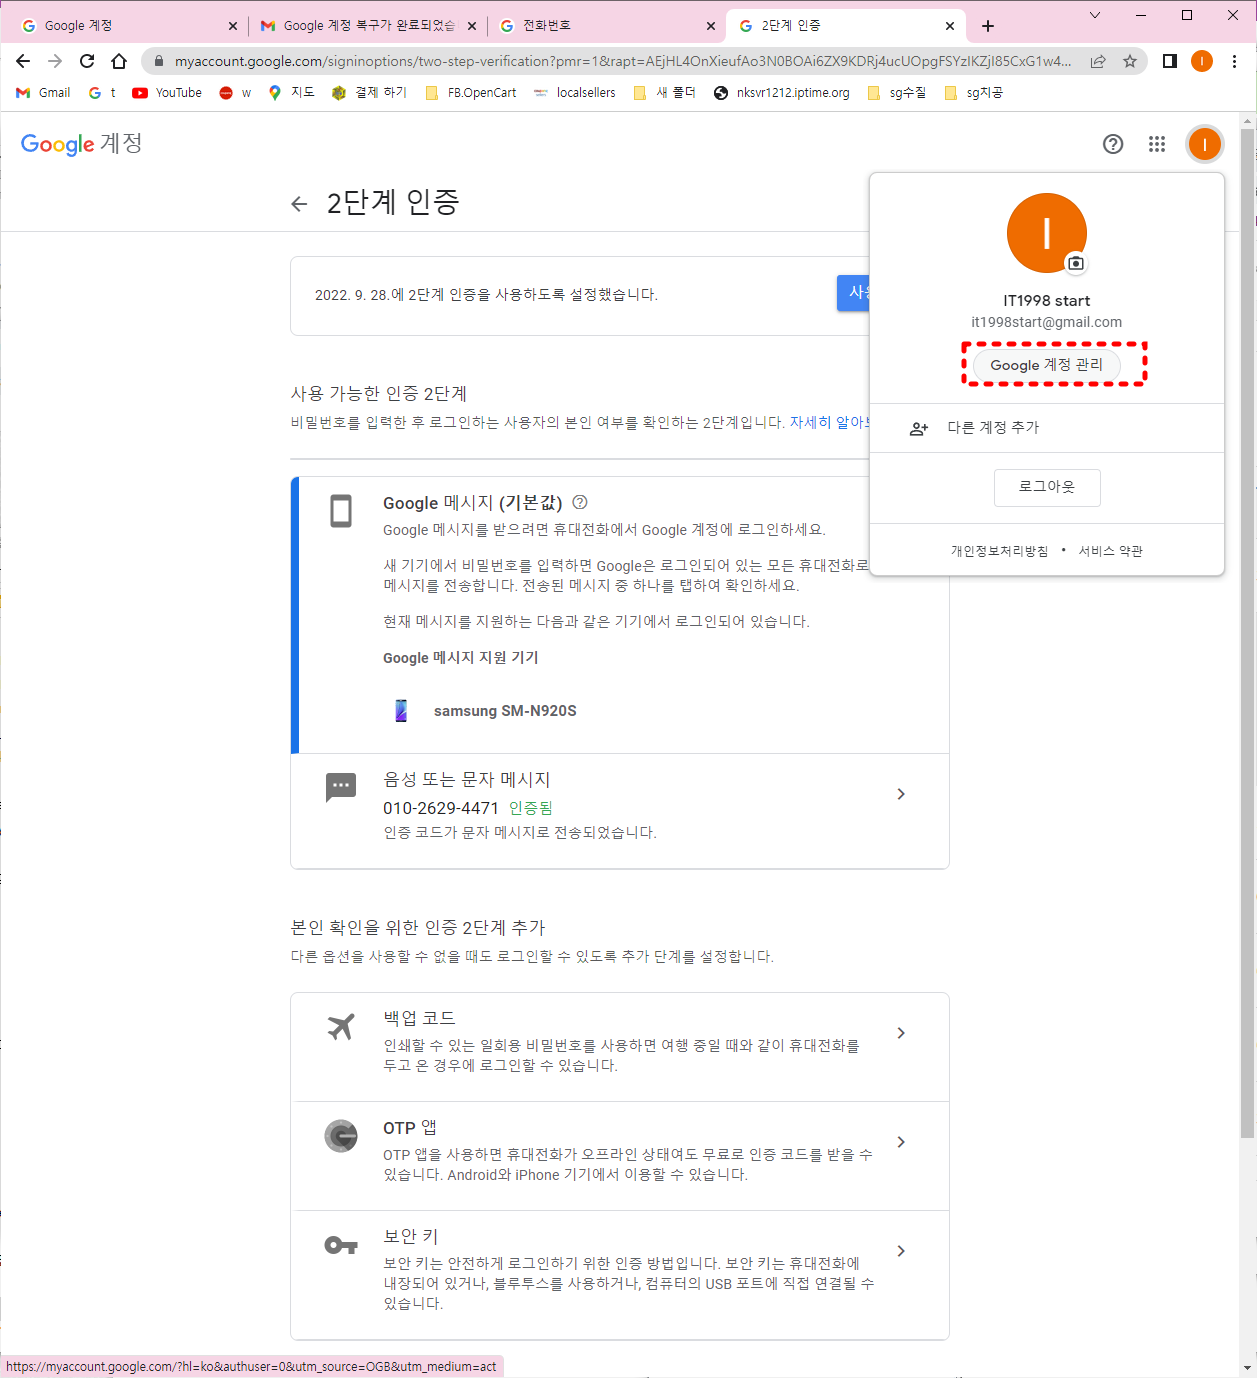1257x1378 pixels.
Task: Go back using the browser back arrow
Action: coord(23,61)
